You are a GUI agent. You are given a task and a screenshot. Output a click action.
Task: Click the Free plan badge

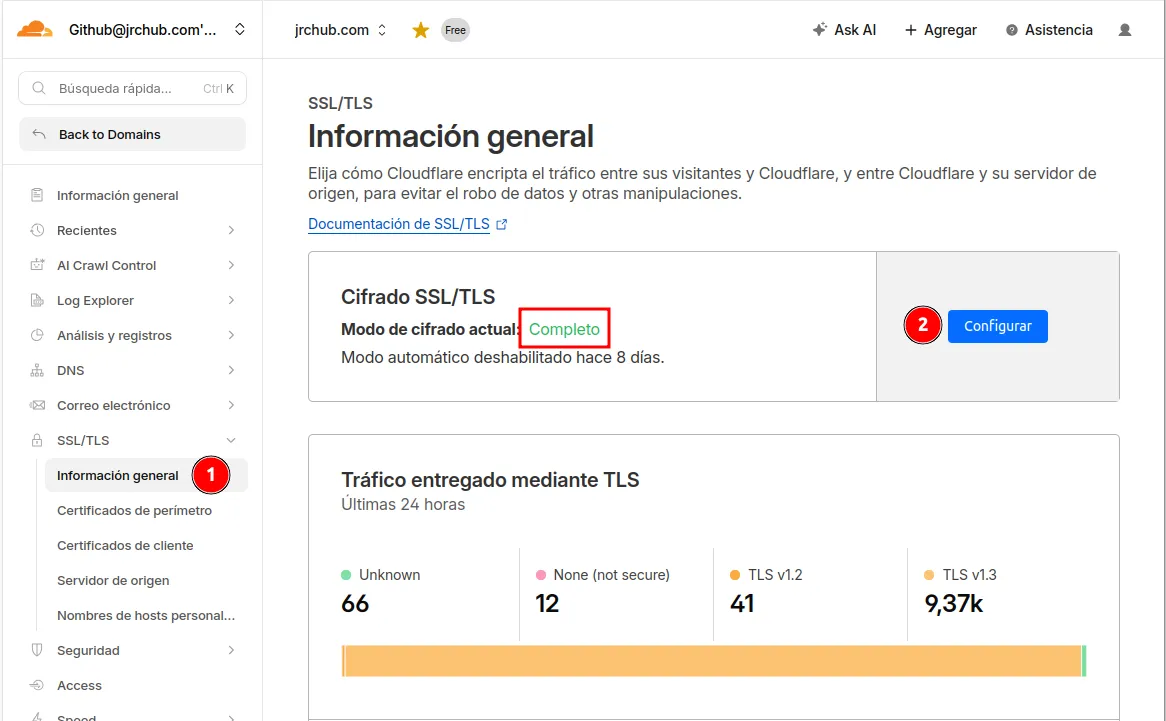coord(455,30)
